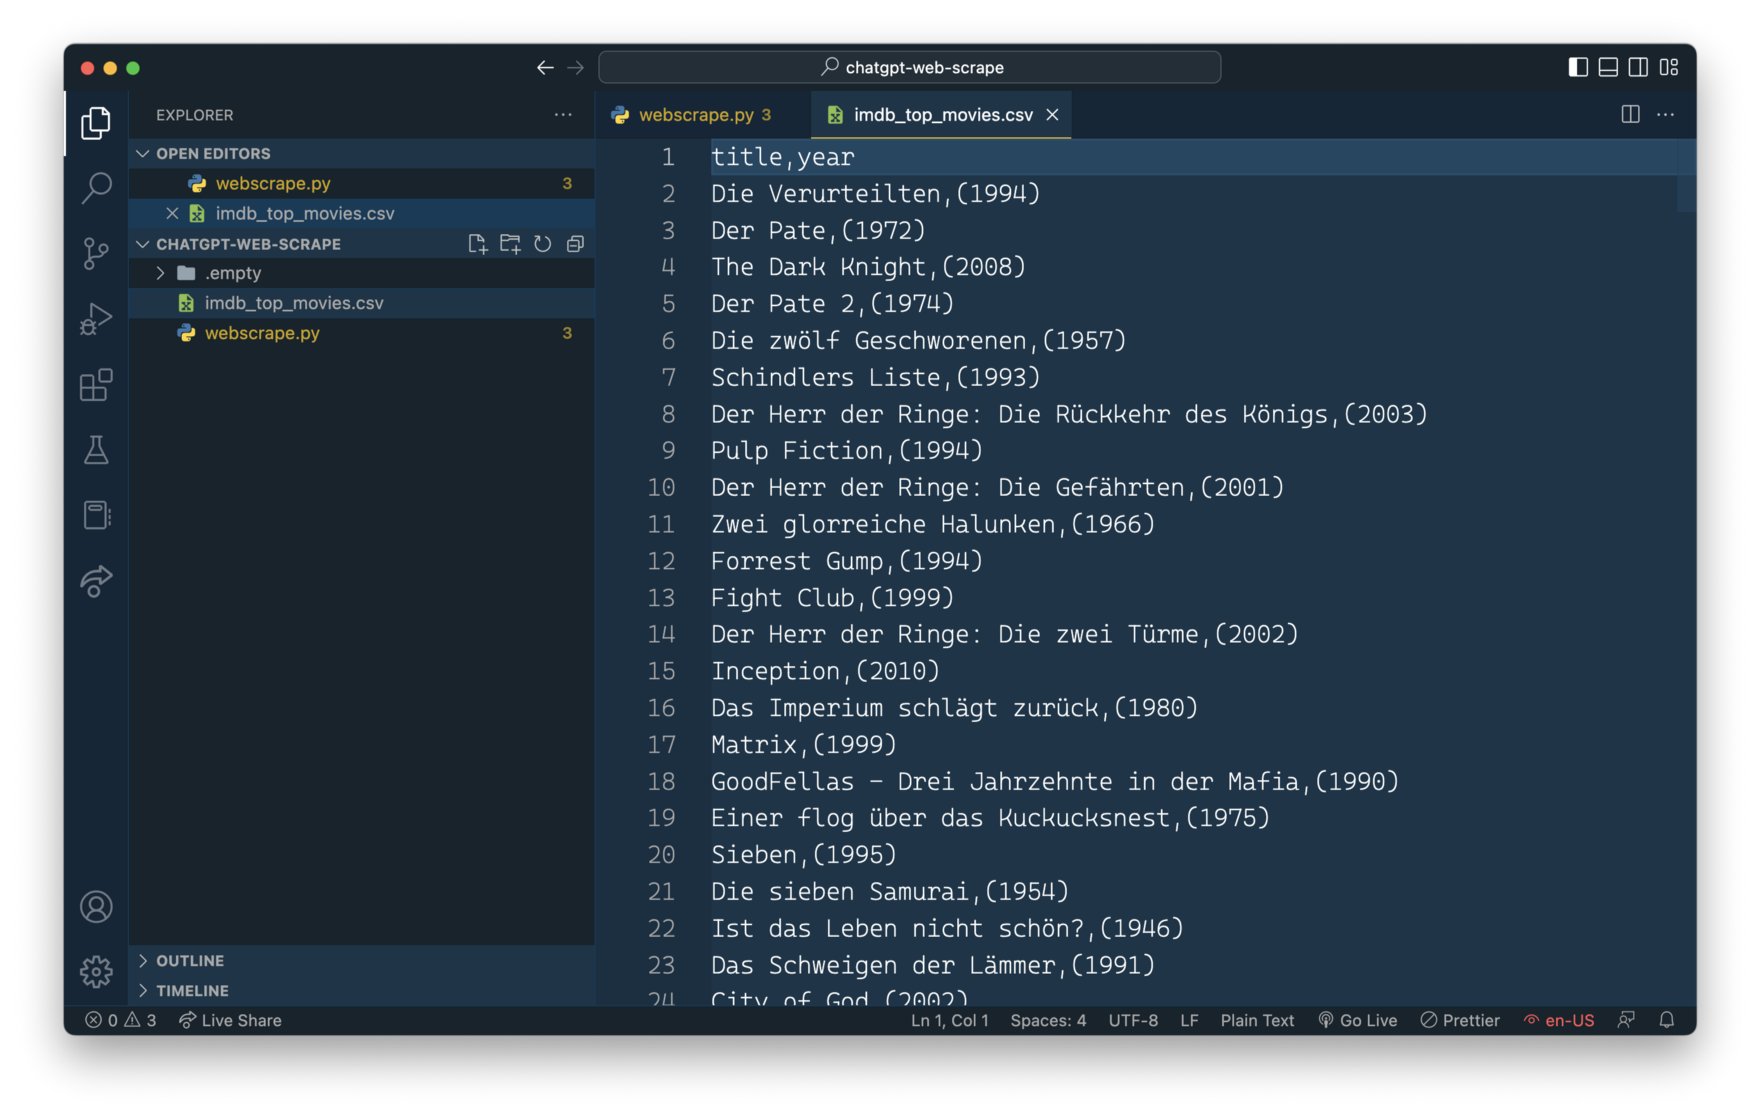Screen dimensions: 1760x1119
Task: Open the Accounts menu
Action: [x=96, y=907]
